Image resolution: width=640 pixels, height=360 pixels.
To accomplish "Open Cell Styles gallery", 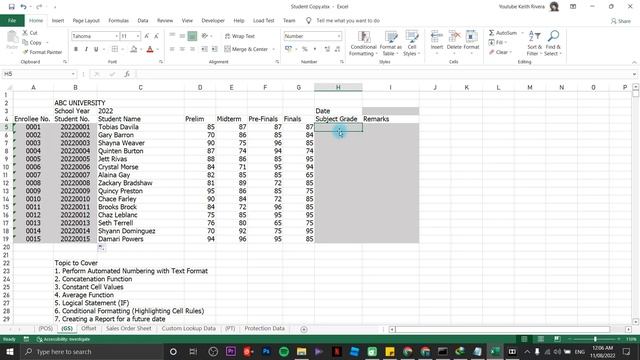I will [x=411, y=43].
